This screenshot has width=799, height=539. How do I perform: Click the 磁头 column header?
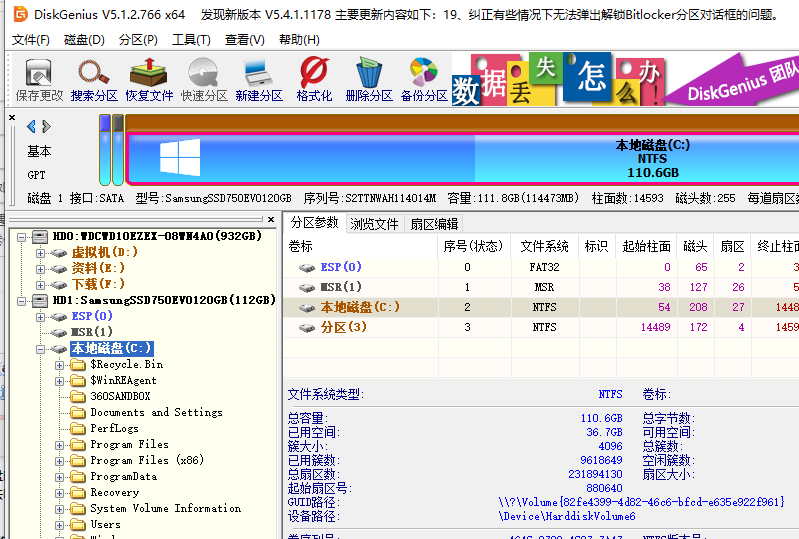tap(695, 247)
